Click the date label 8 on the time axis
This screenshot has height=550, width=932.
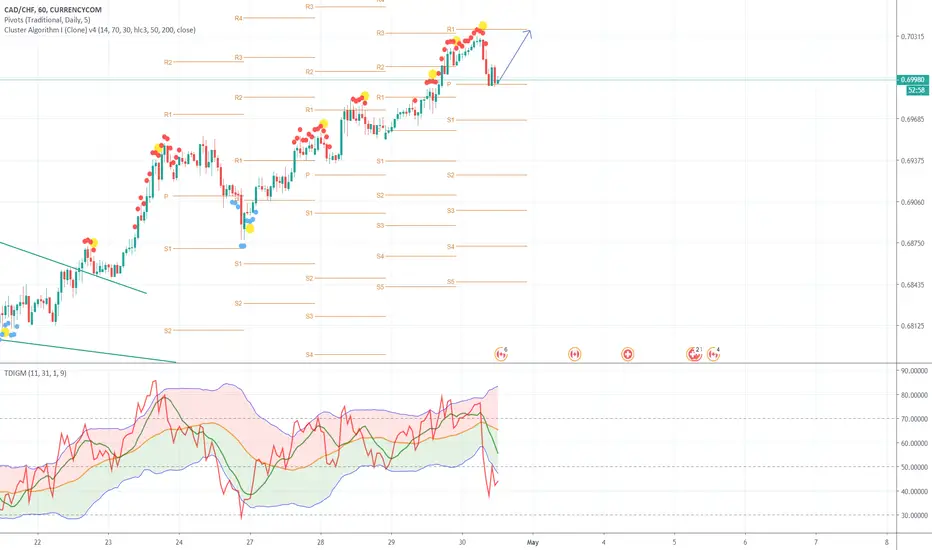click(x=886, y=542)
